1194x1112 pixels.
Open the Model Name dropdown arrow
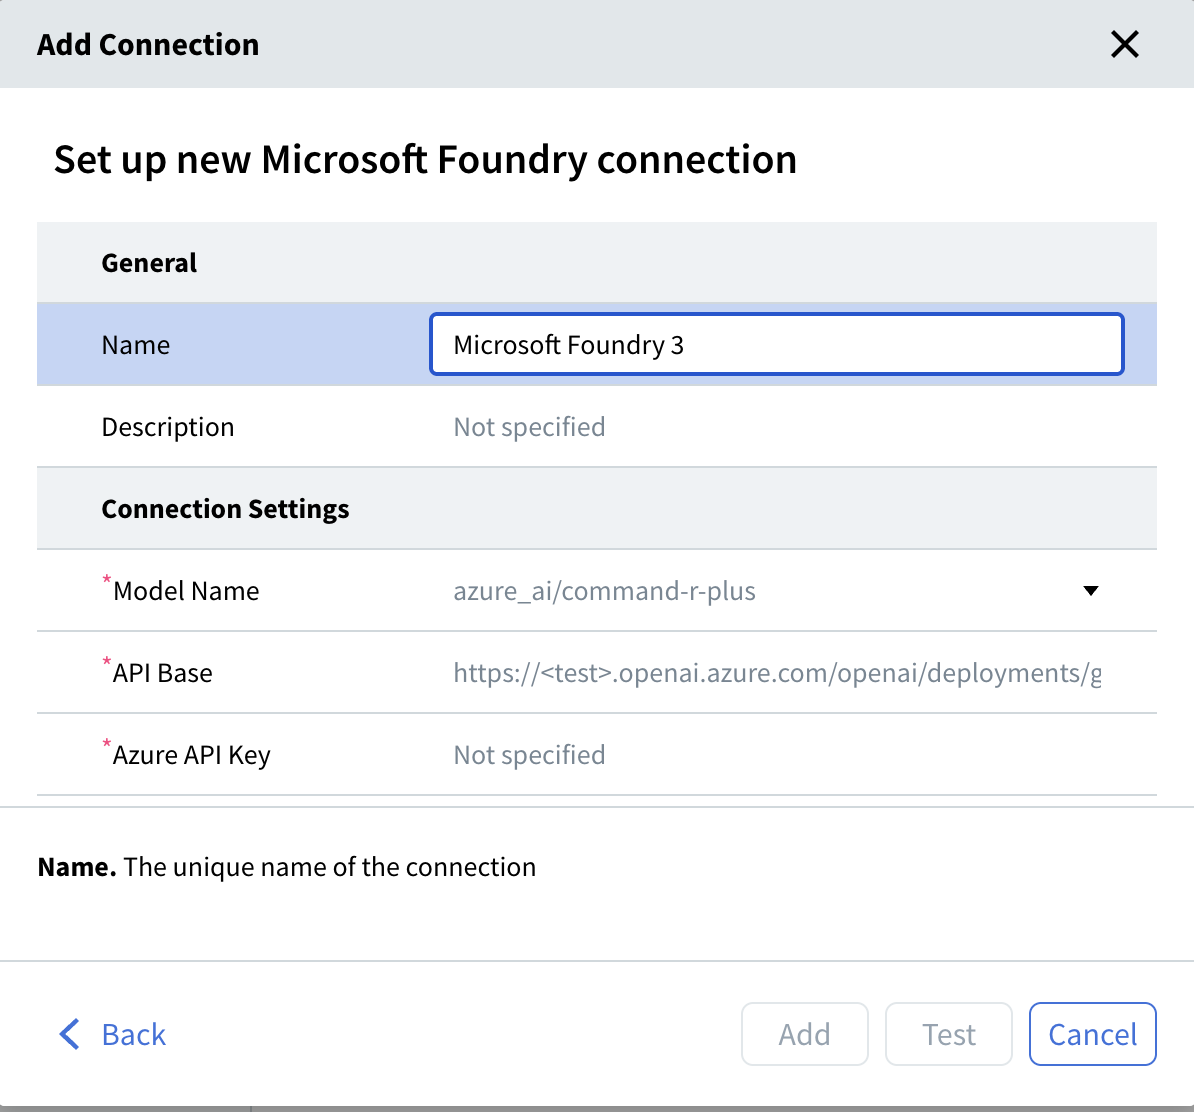(x=1090, y=591)
